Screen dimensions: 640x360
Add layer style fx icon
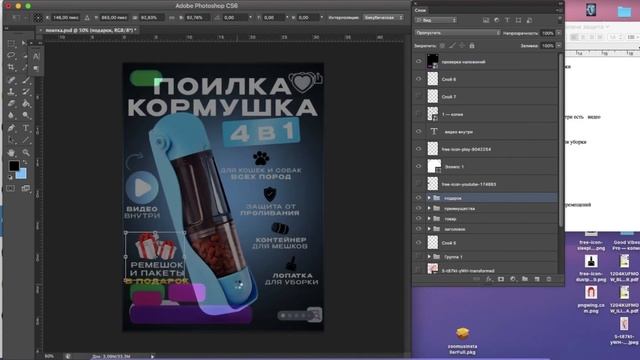tap(489, 279)
